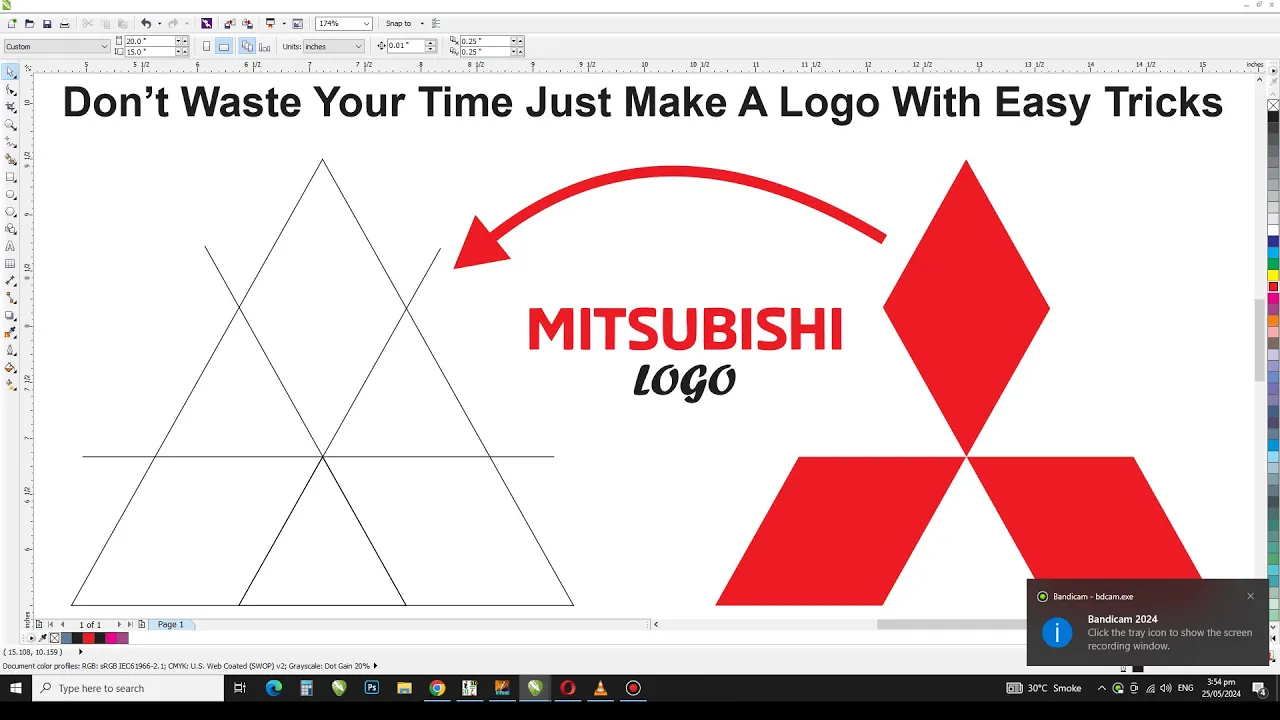The height and width of the screenshot is (720, 1280).
Task: Switch to the Page 1 tab
Action: (x=171, y=624)
